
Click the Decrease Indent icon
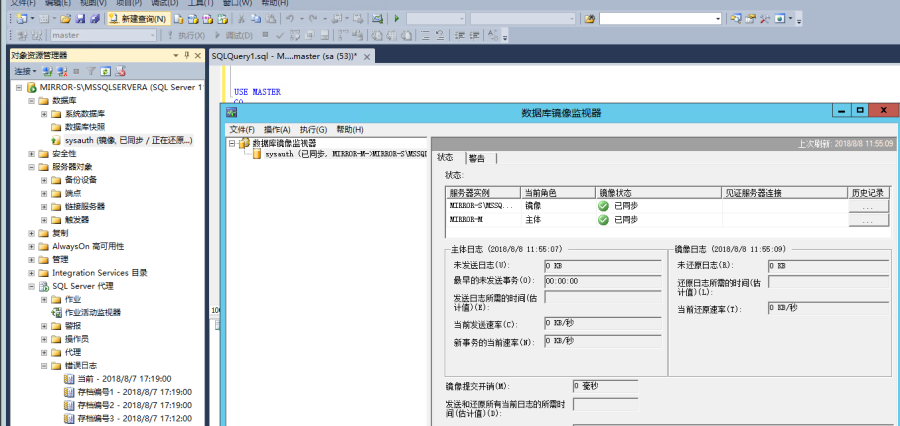coord(459,36)
